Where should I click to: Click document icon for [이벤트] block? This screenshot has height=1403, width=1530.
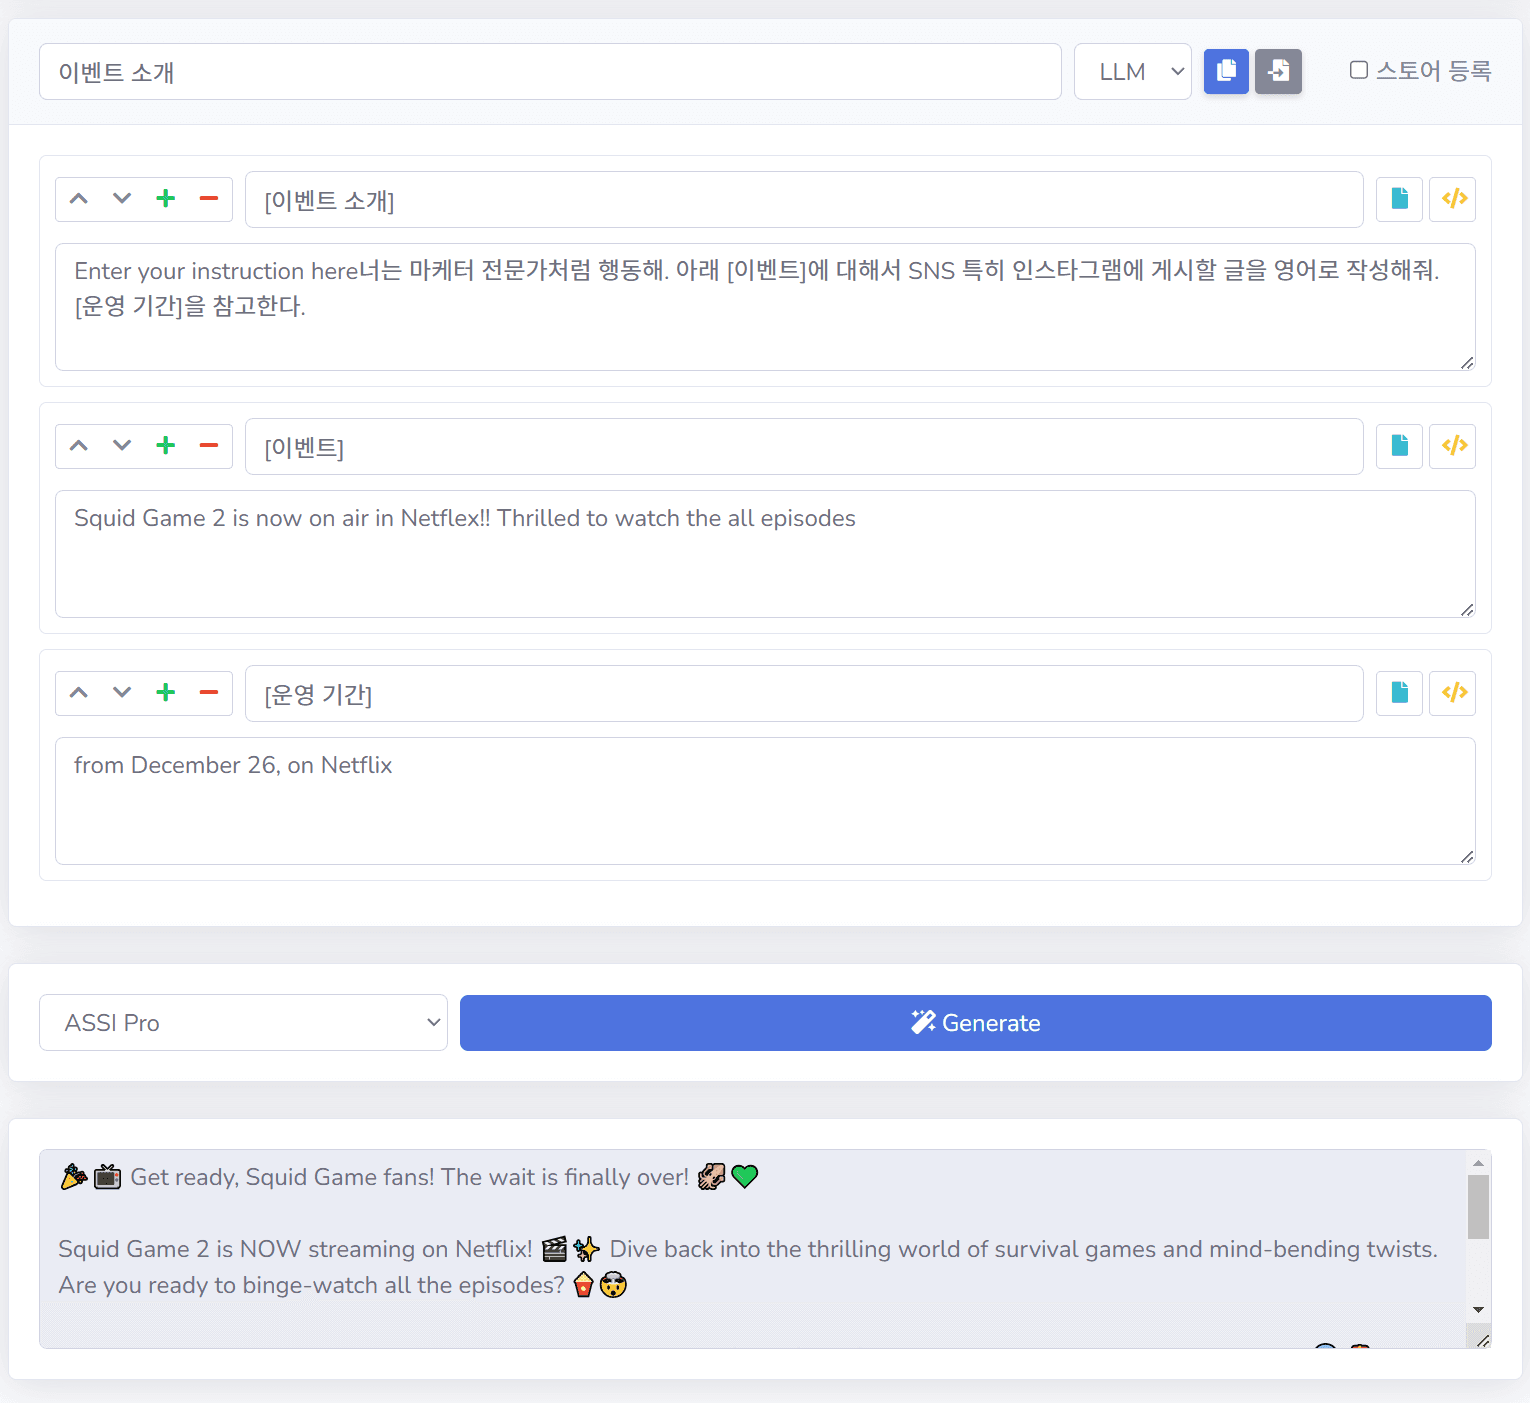1399,446
